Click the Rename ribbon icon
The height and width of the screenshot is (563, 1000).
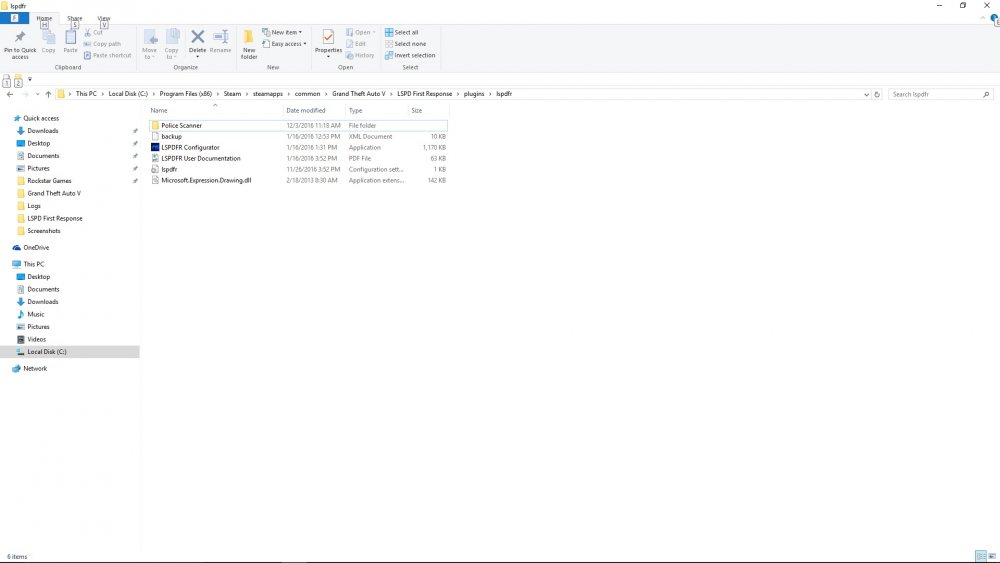(221, 37)
